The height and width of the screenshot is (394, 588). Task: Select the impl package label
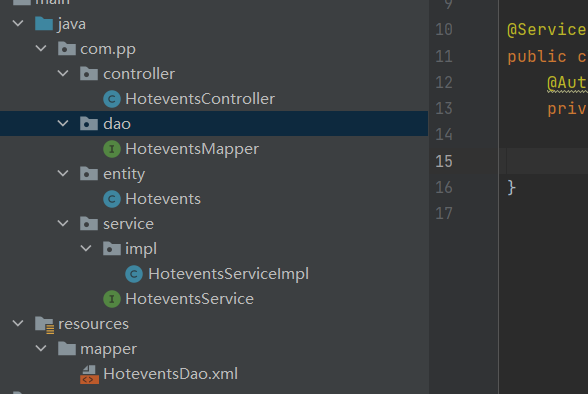pyautogui.click(x=141, y=249)
